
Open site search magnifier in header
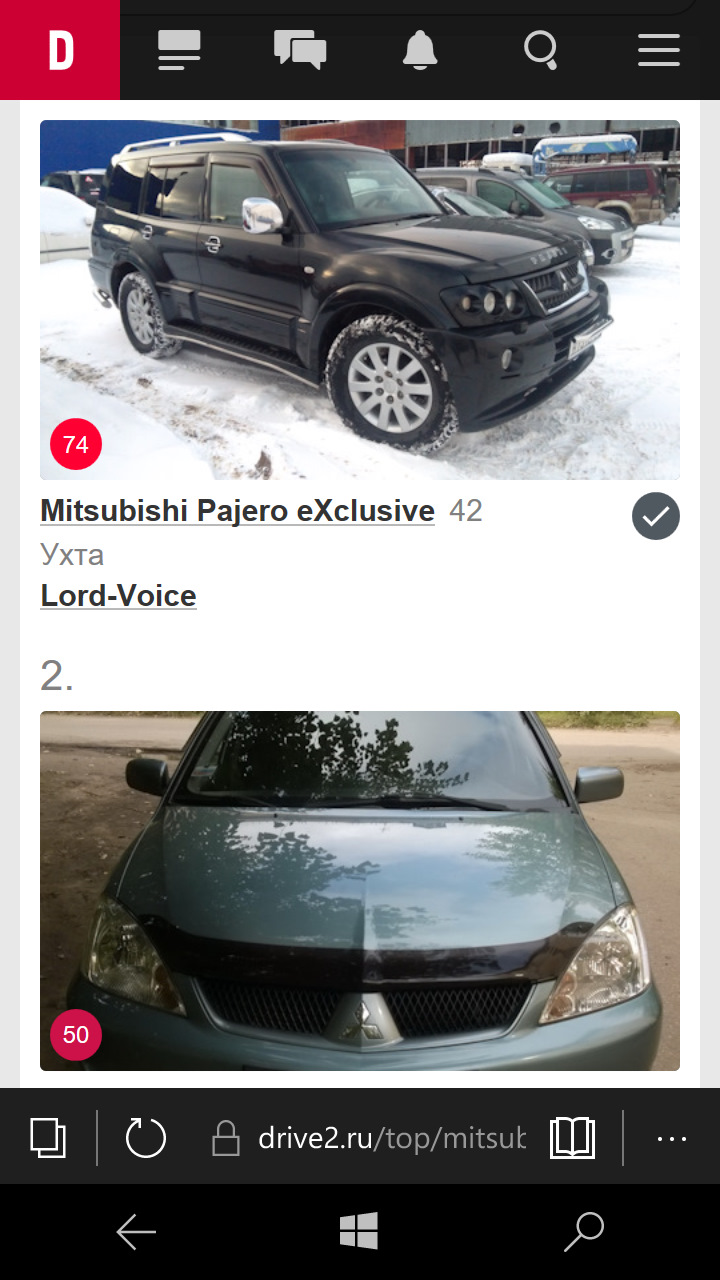click(541, 50)
